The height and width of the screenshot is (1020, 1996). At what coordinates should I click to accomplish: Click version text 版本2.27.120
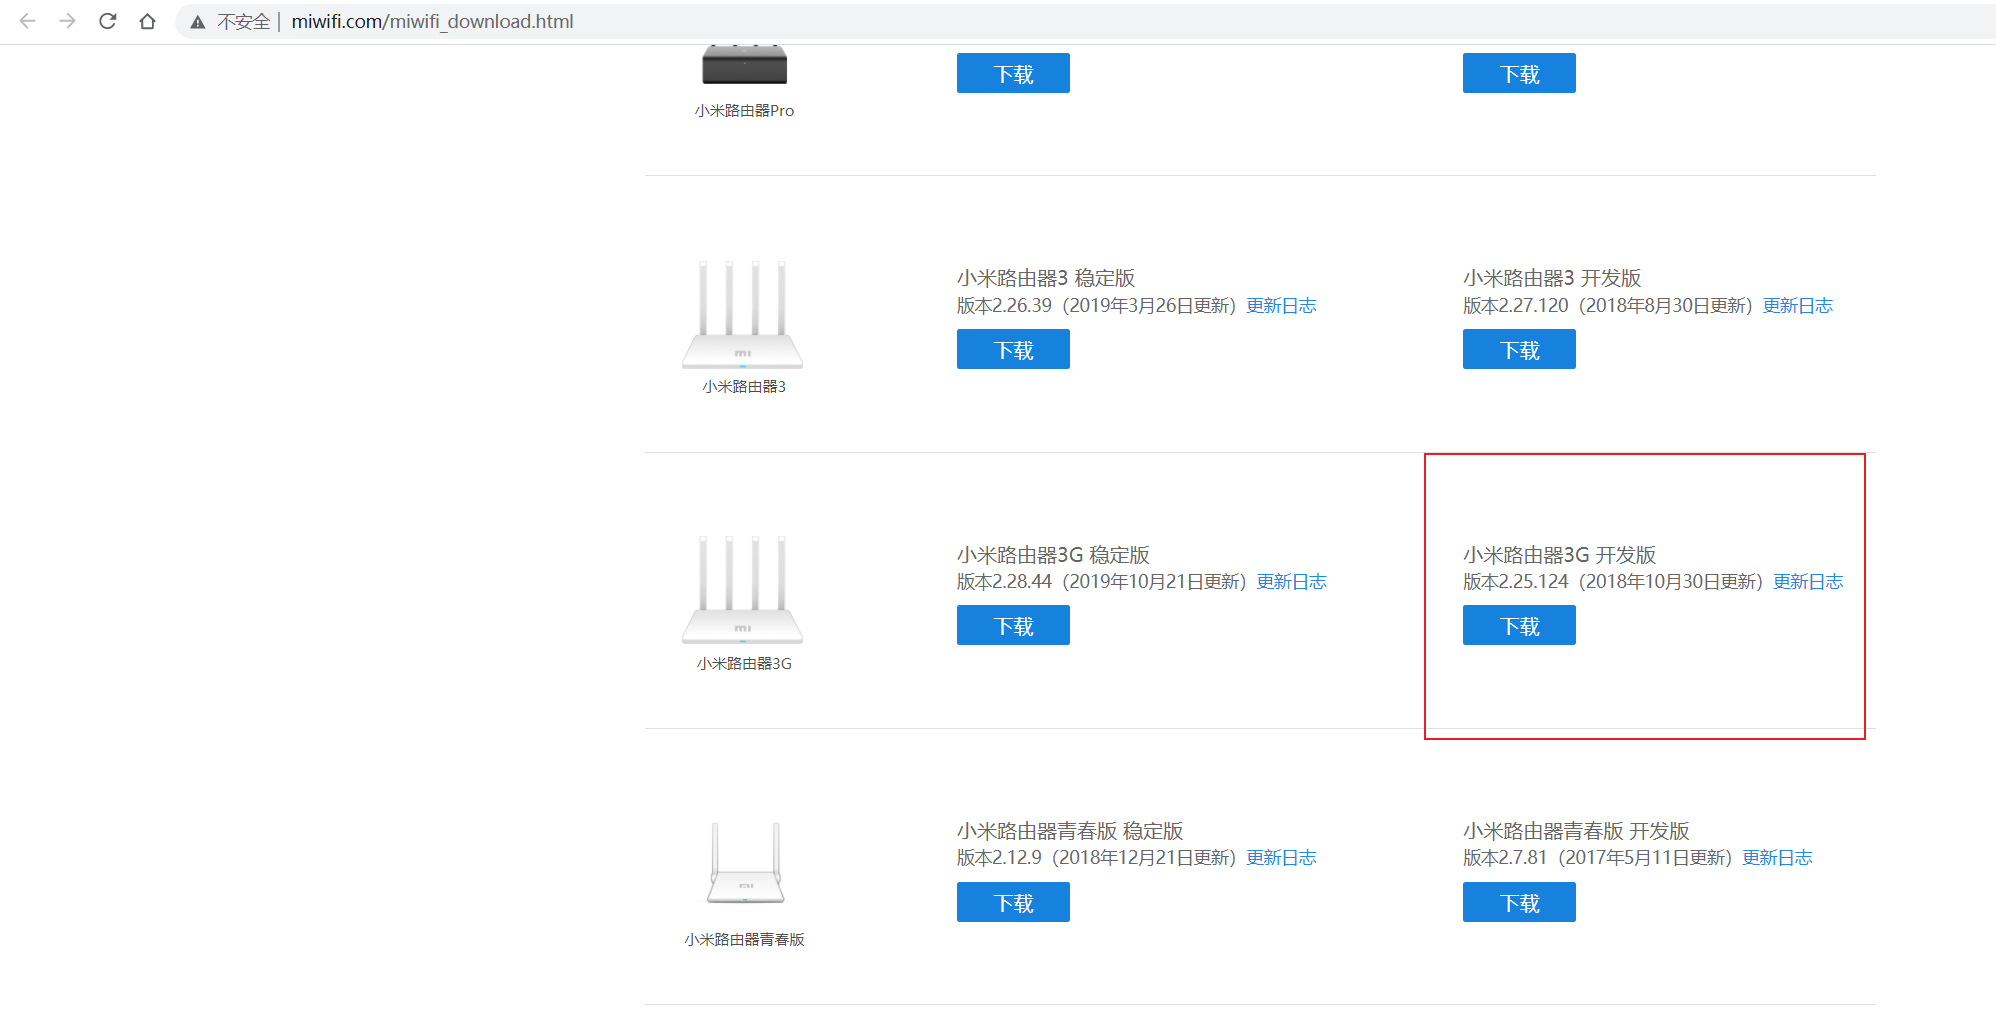[x=1516, y=306]
